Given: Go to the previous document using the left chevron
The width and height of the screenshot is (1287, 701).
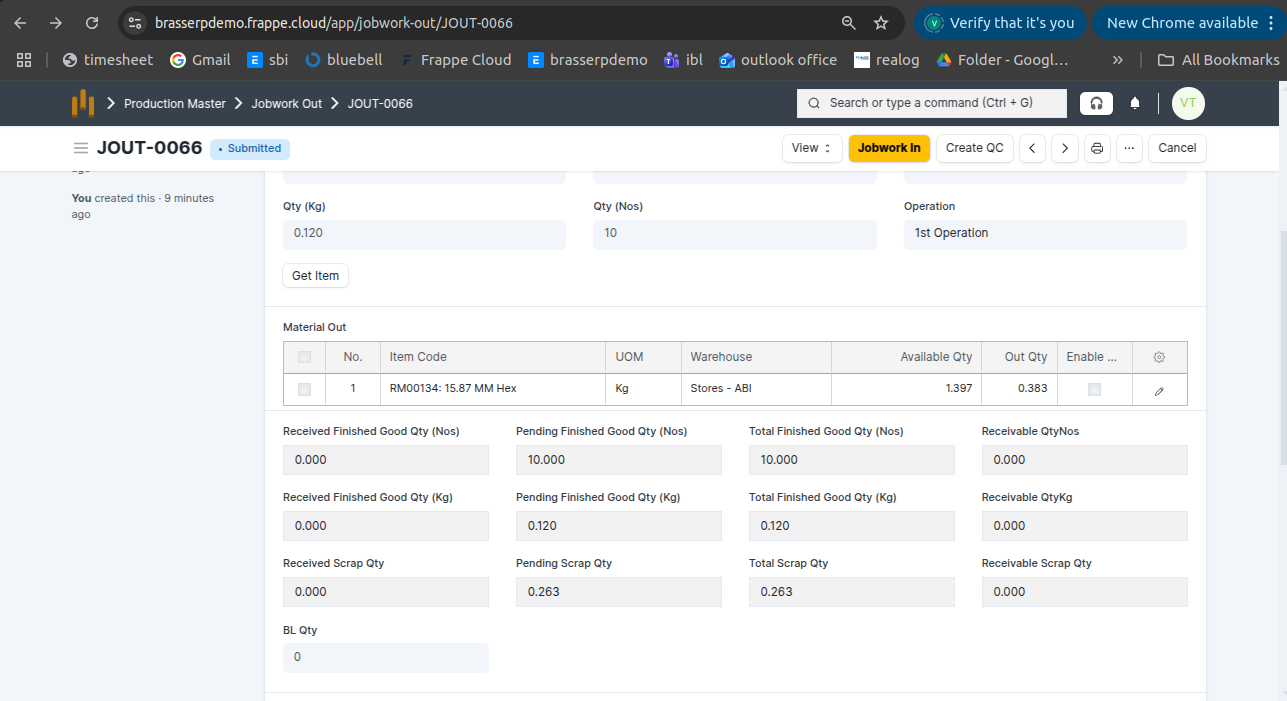Looking at the screenshot, I should coord(1032,148).
